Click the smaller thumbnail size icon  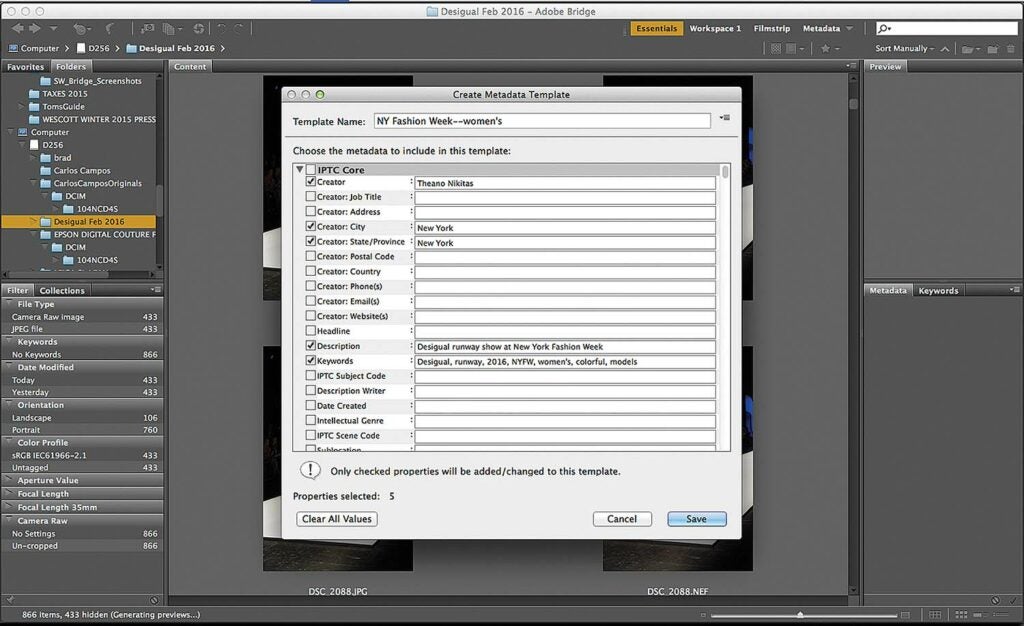pyautogui.click(x=703, y=615)
